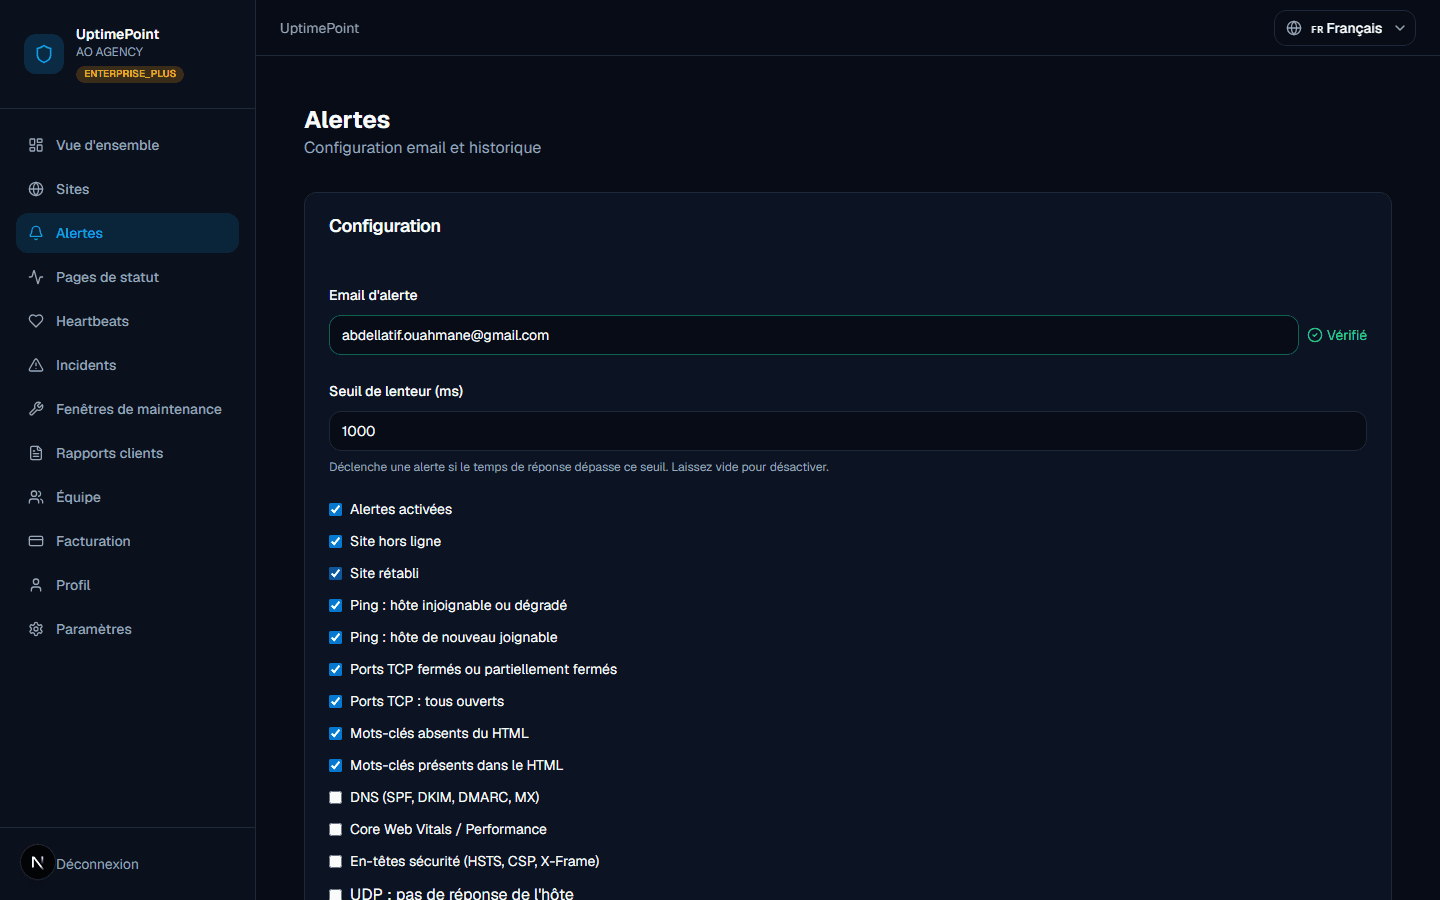Uncheck Ports TCP tous ouverts
The height and width of the screenshot is (900, 1440).
336,701
